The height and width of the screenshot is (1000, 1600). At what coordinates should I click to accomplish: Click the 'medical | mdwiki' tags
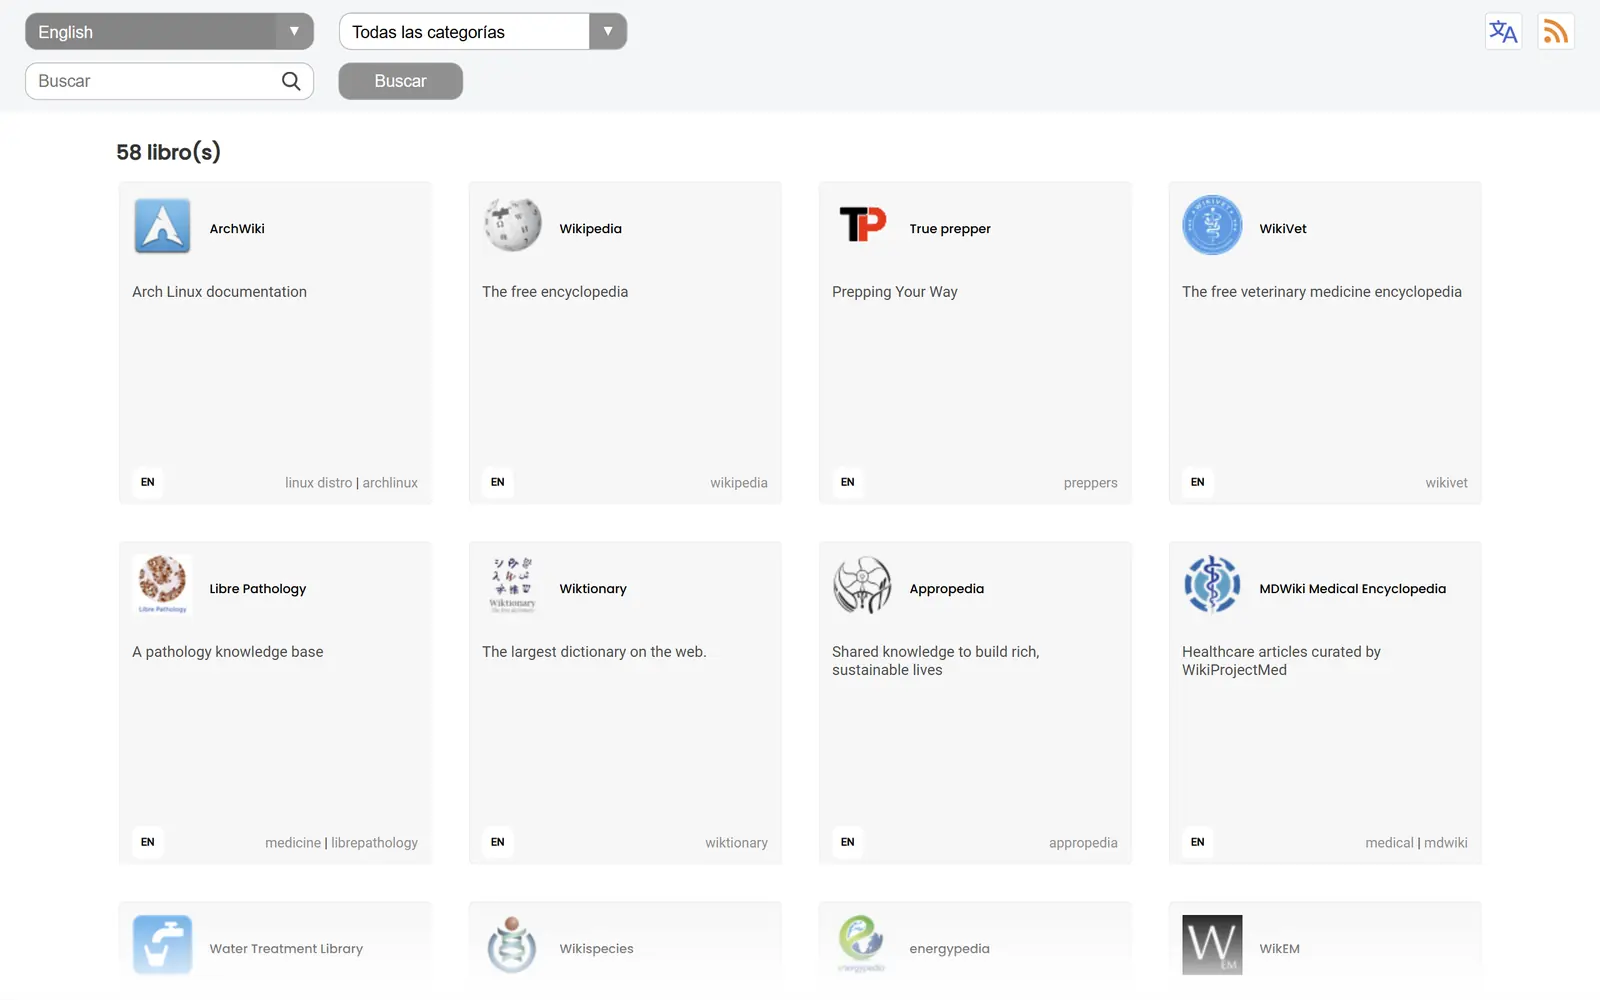(x=1416, y=843)
